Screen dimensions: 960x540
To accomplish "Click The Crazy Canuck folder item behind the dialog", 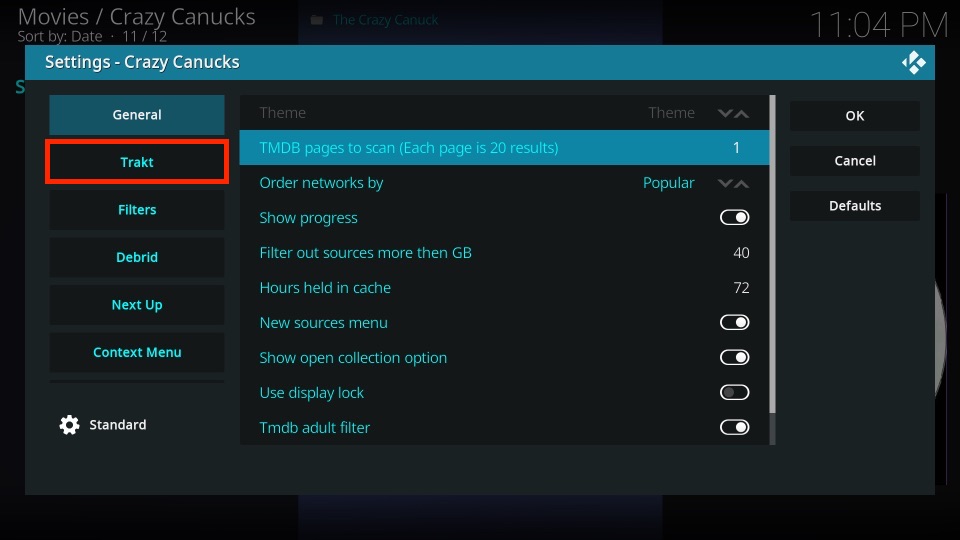I will (x=385, y=20).
